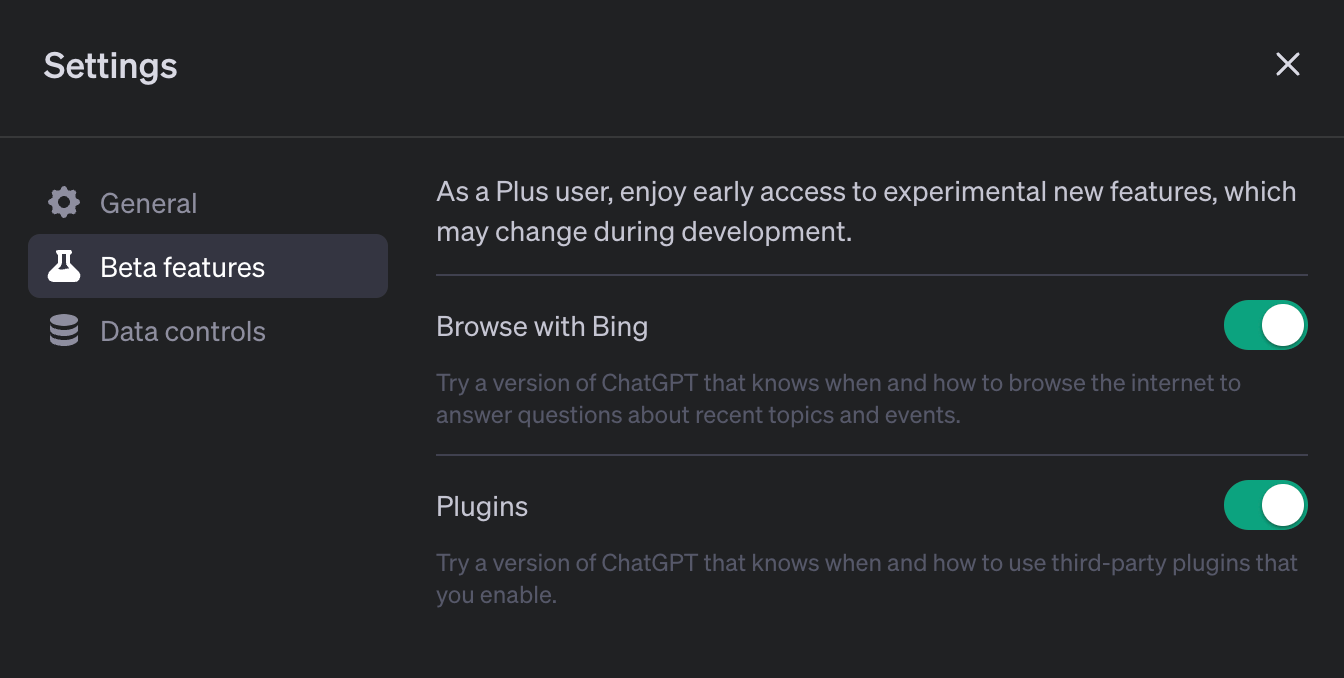The image size is (1344, 678).
Task: Click the white knob on Plugins switch
Action: click(1283, 506)
